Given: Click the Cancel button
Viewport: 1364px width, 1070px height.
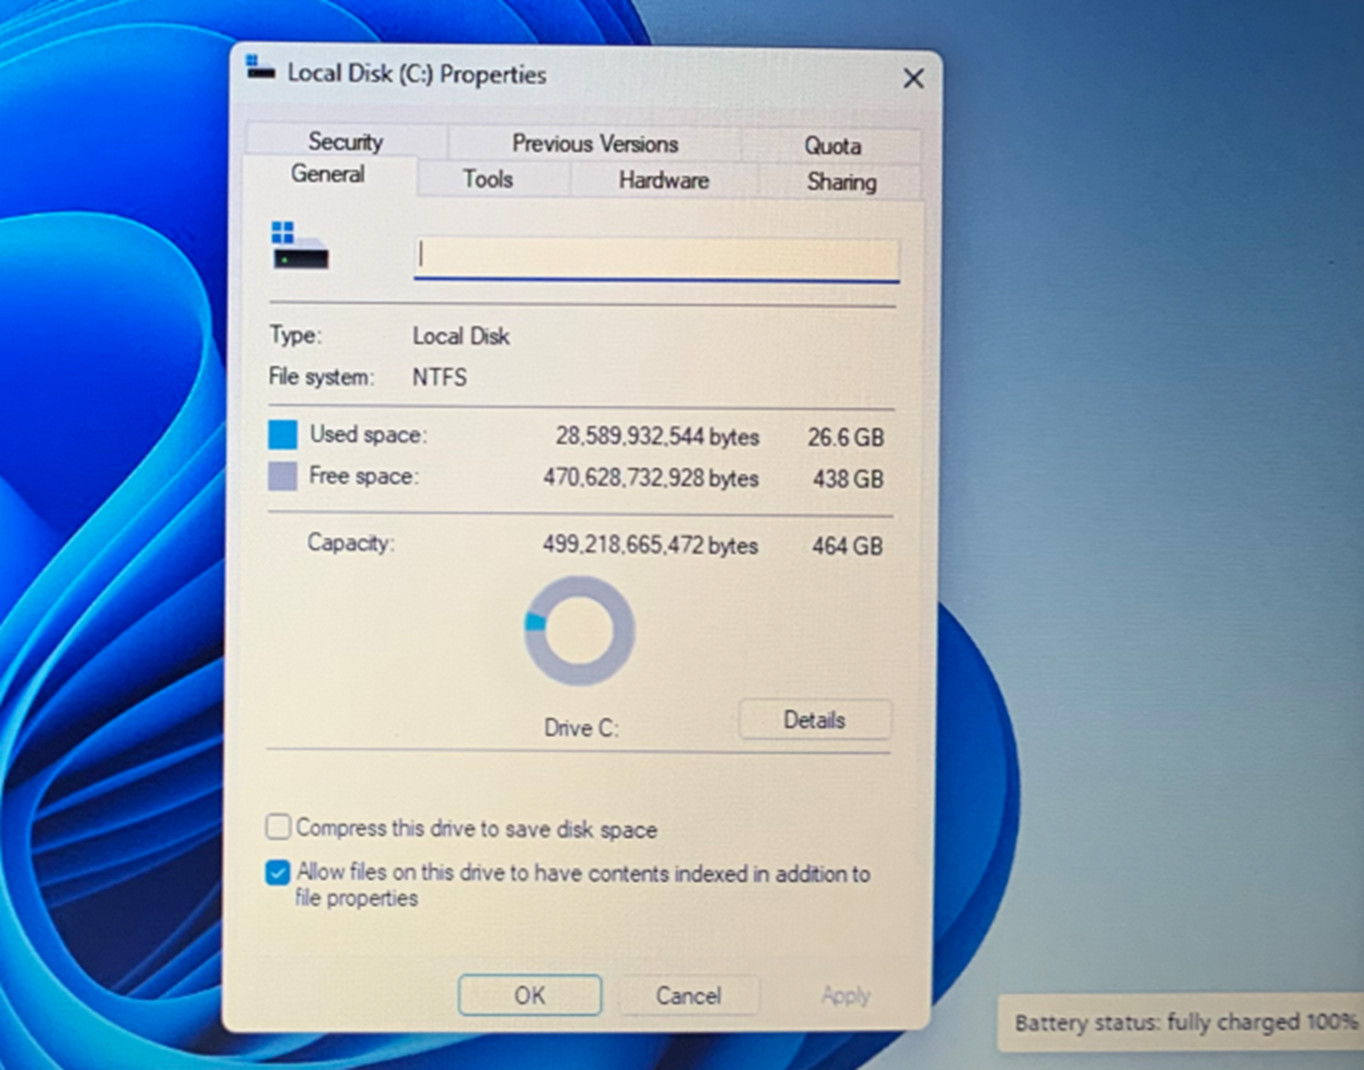Looking at the screenshot, I should [x=689, y=995].
